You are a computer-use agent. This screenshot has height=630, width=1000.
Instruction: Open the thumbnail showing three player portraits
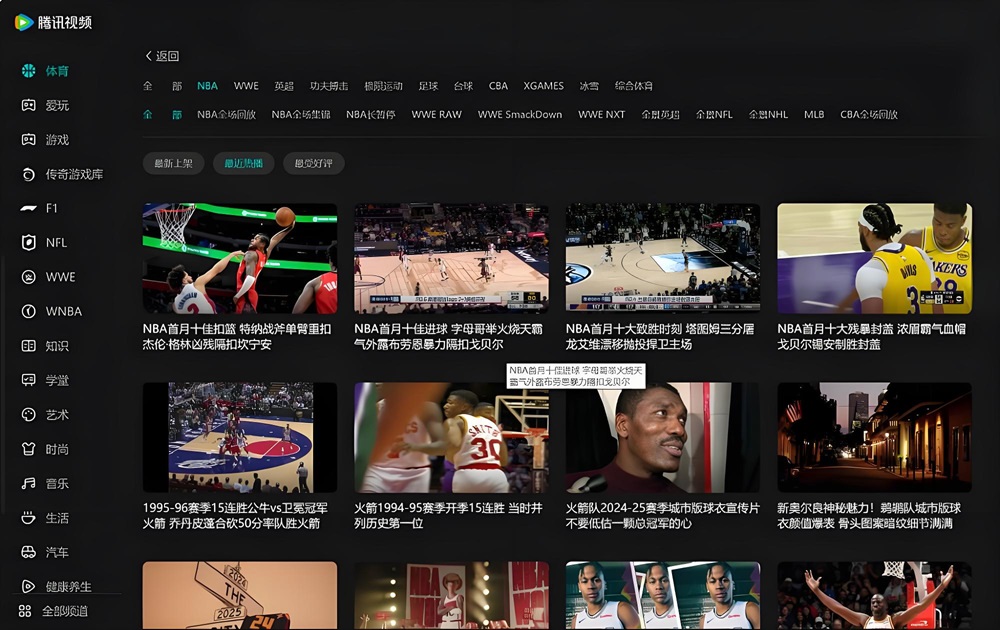tap(663, 596)
